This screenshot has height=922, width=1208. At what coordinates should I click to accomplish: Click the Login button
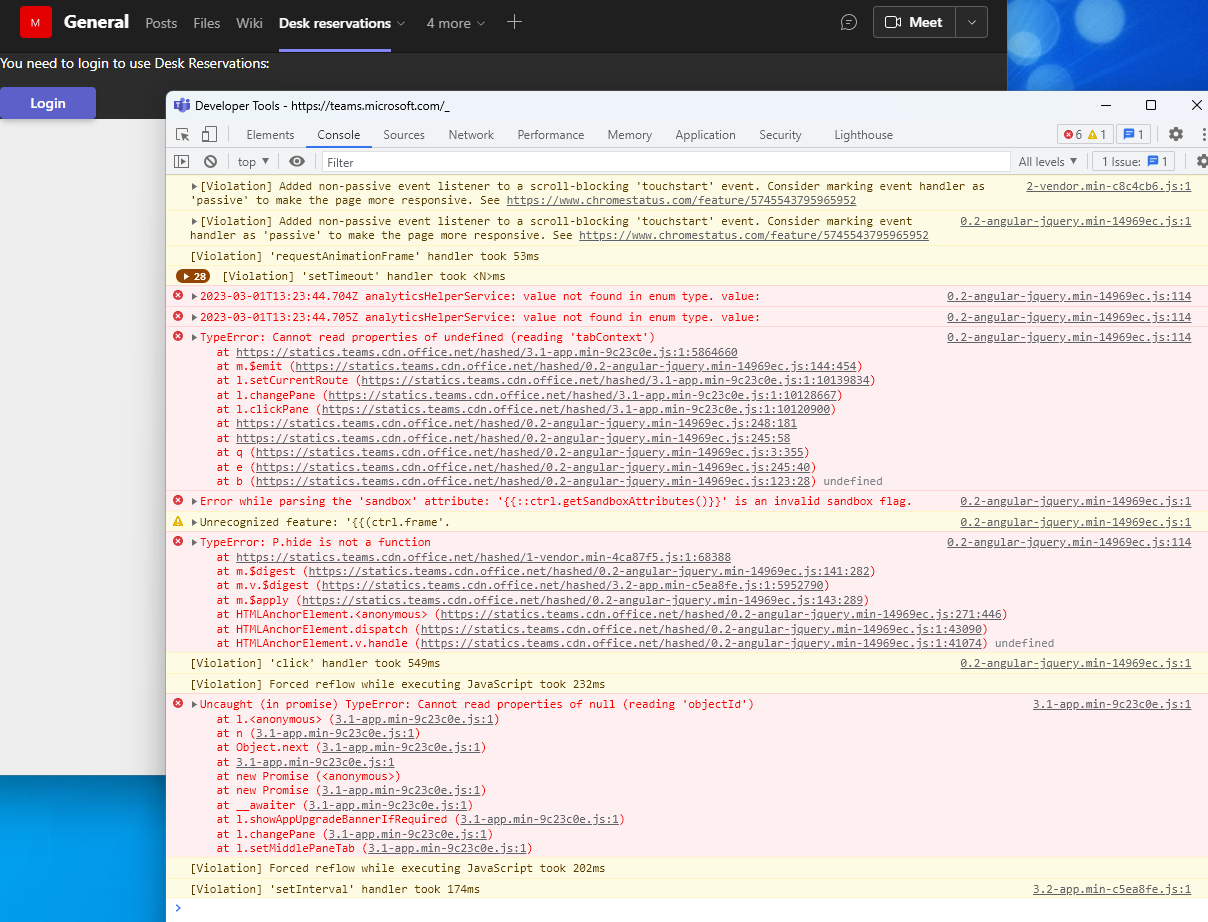tap(48, 103)
